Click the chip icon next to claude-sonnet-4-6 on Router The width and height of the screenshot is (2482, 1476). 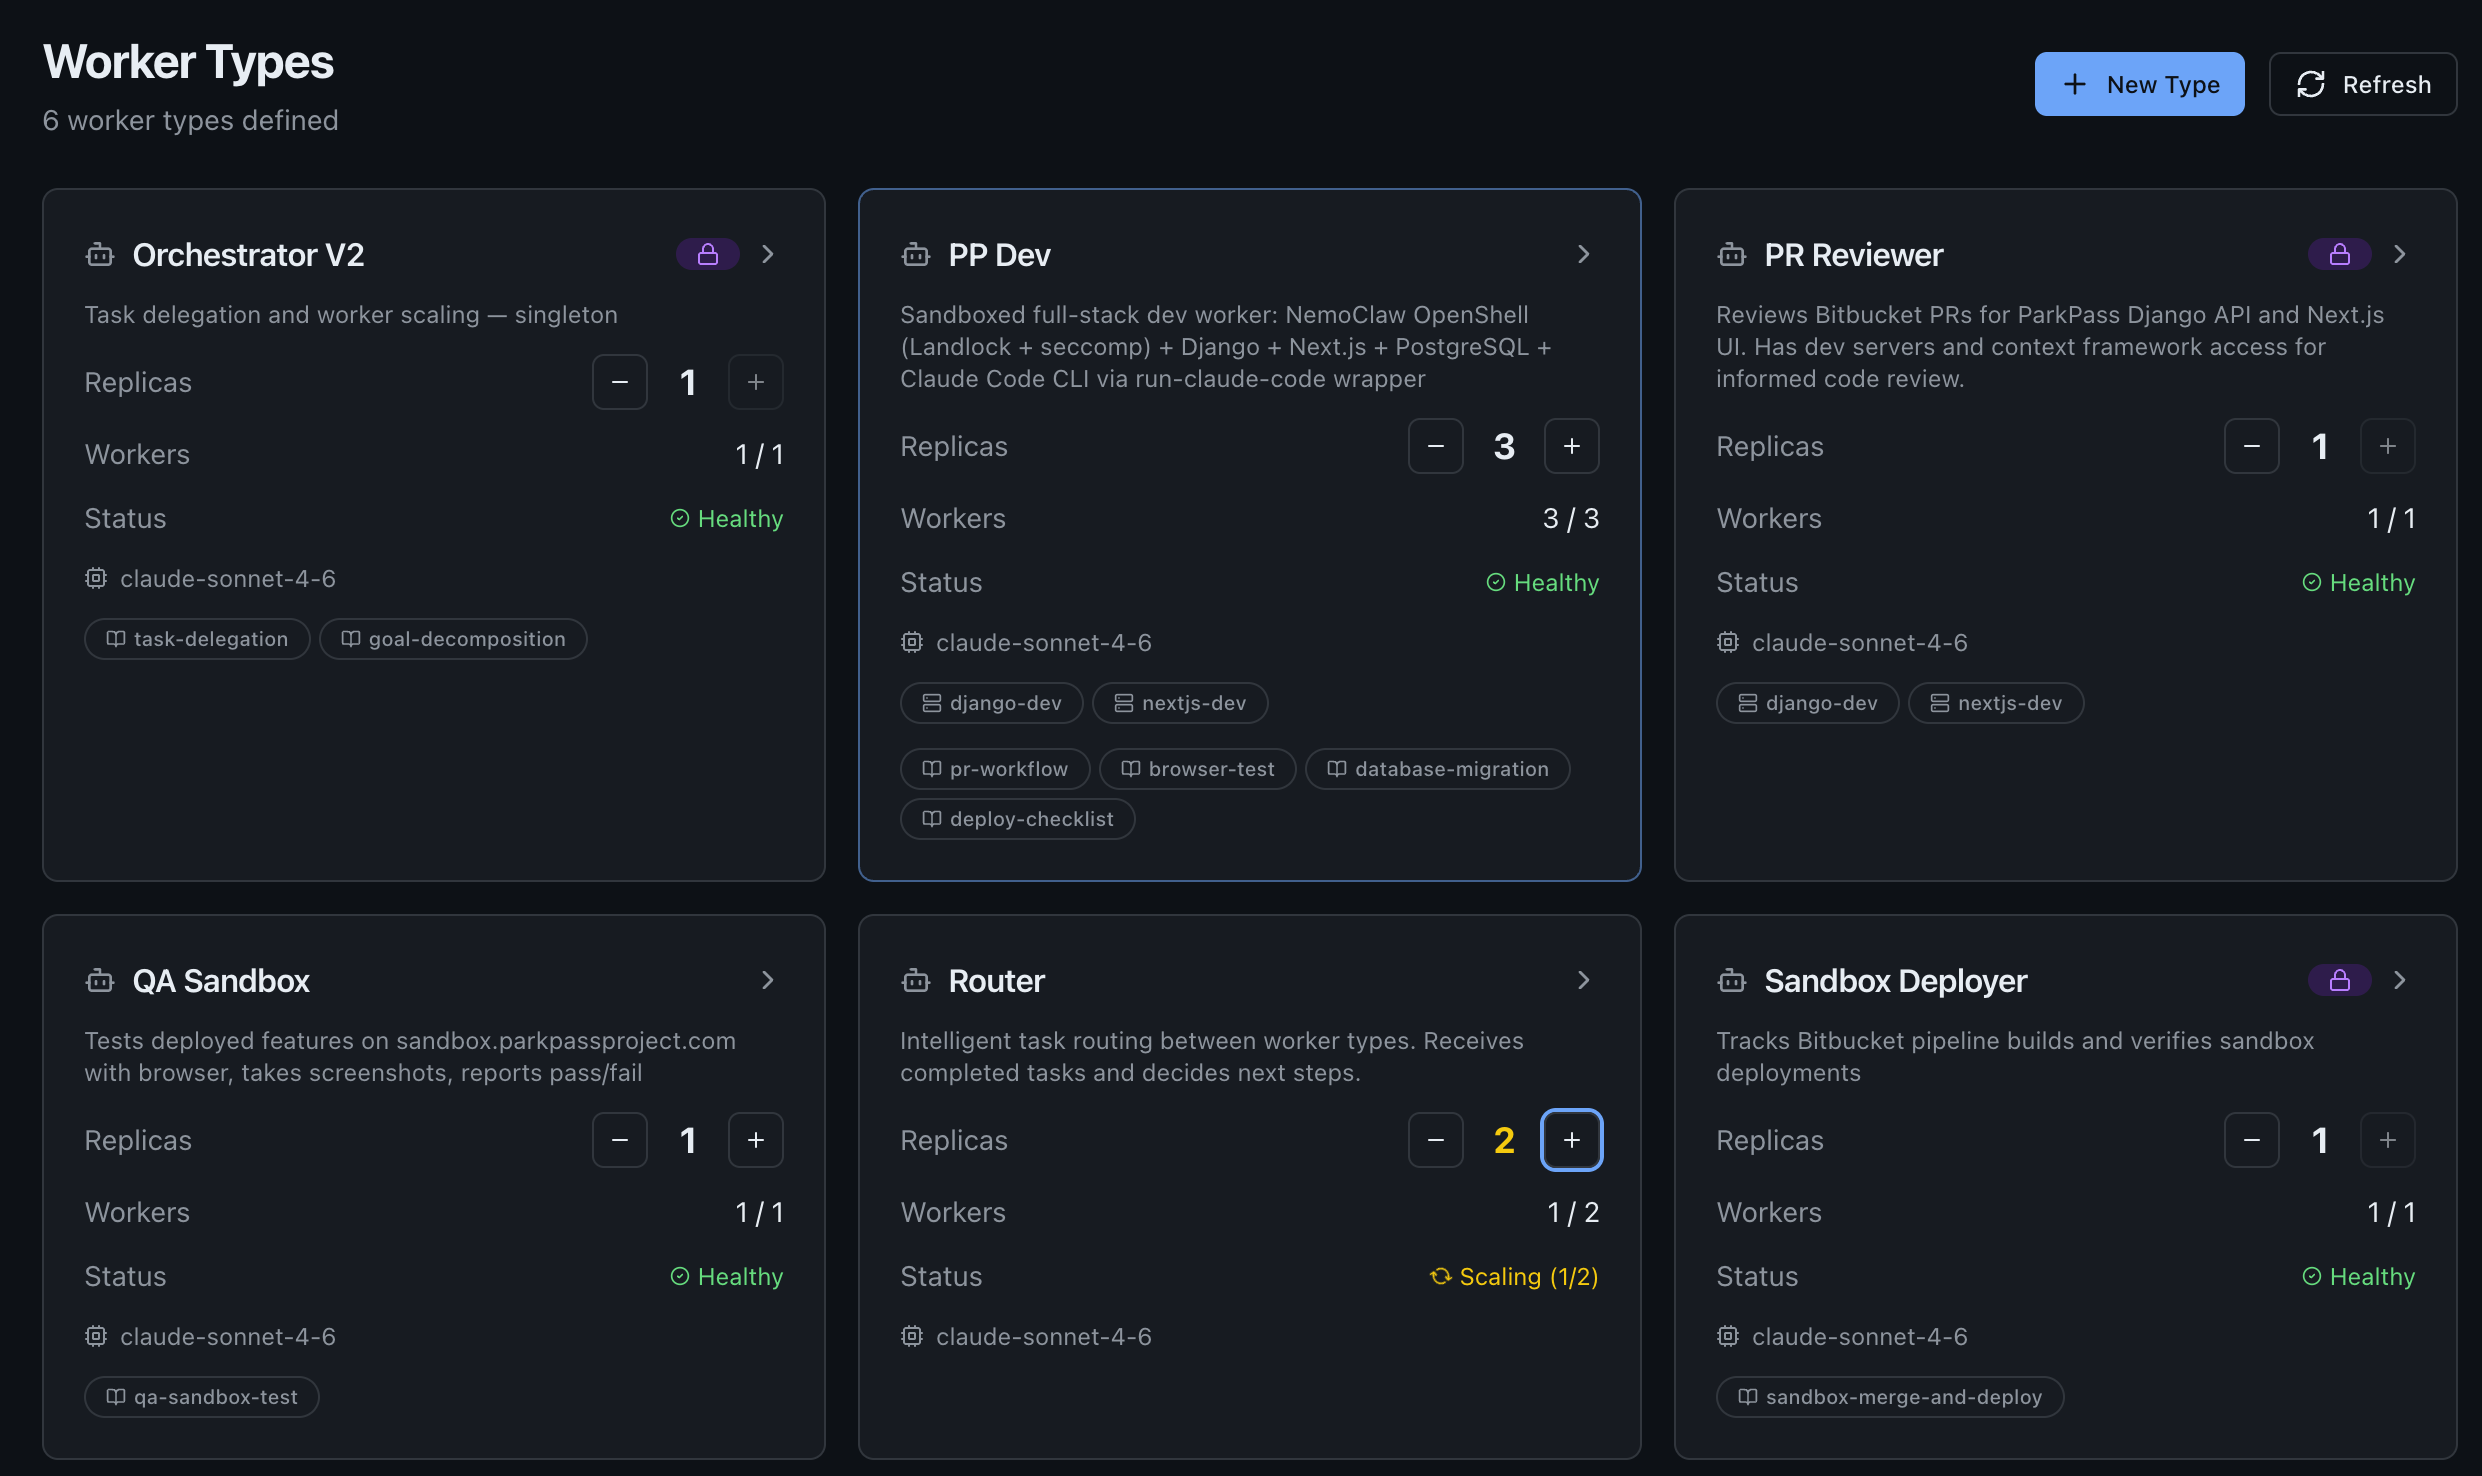(x=912, y=1336)
